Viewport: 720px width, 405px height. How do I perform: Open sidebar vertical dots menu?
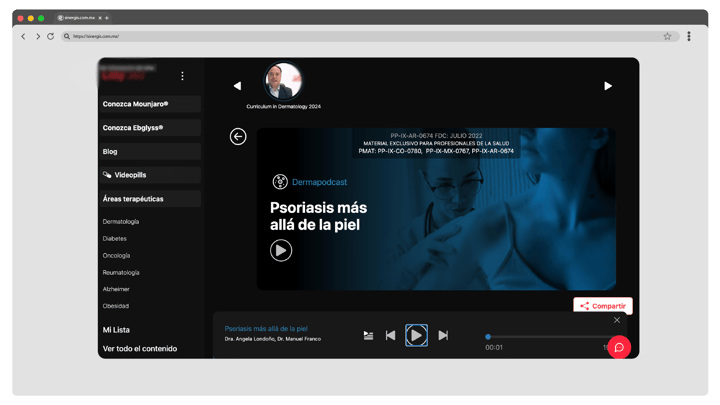tap(182, 76)
